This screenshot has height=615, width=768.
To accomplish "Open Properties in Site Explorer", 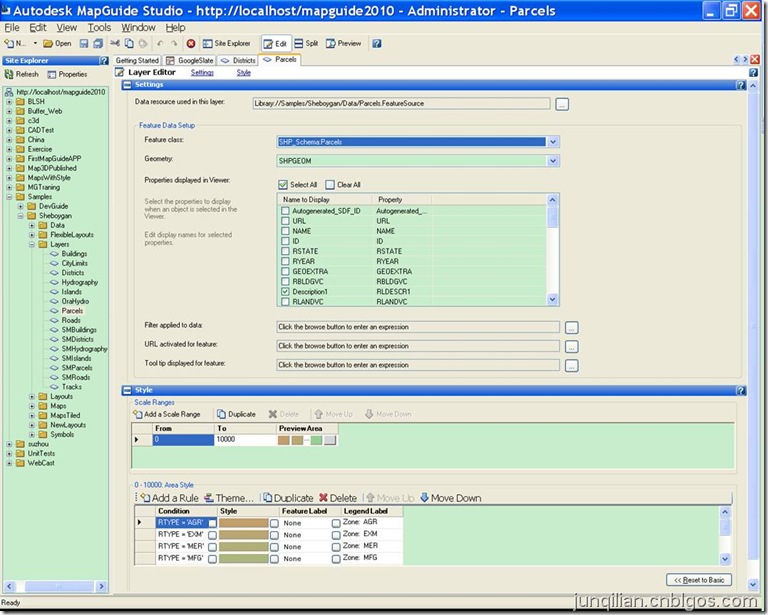I will pyautogui.click(x=67, y=74).
